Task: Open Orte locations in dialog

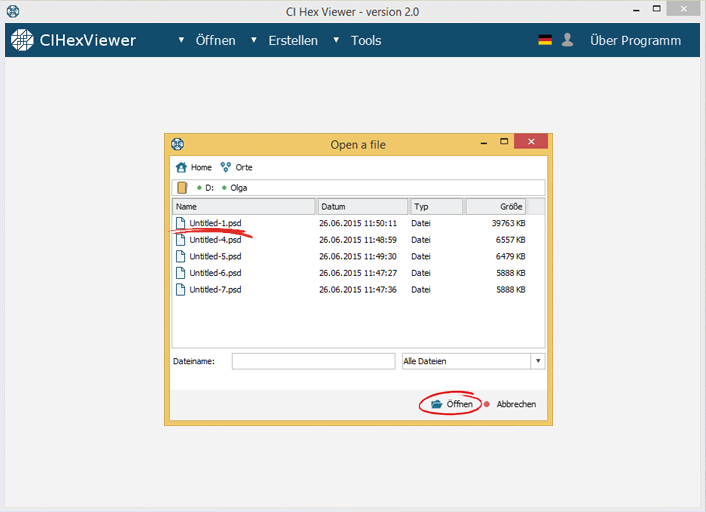Action: pyautogui.click(x=237, y=167)
